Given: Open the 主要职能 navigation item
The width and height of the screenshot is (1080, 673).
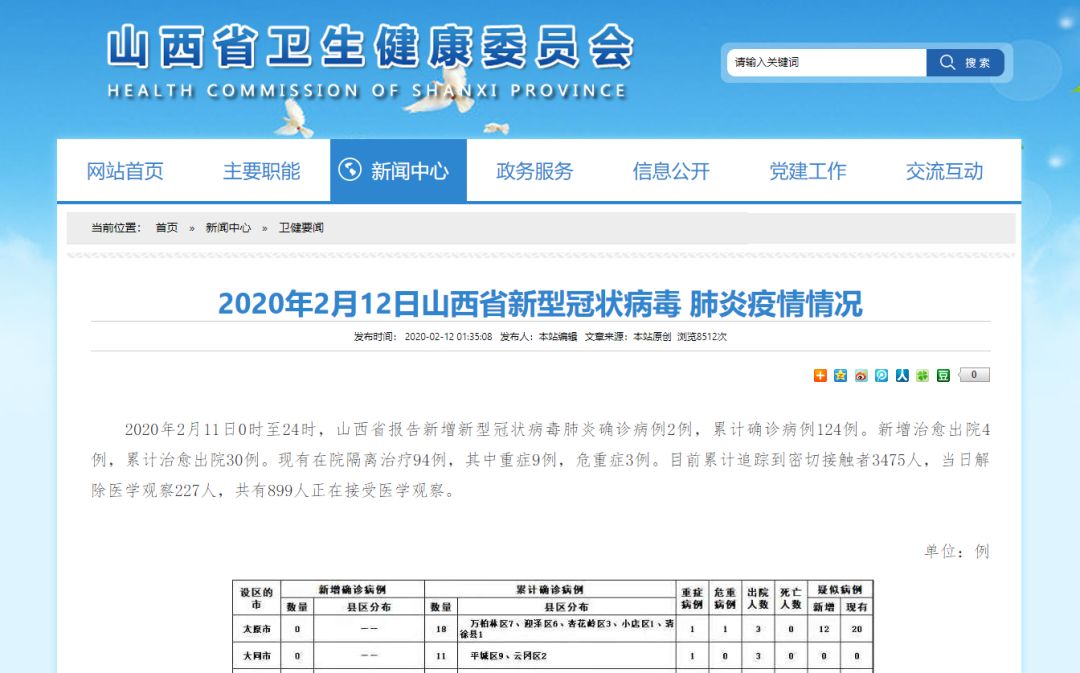Looking at the screenshot, I should pyautogui.click(x=261, y=170).
